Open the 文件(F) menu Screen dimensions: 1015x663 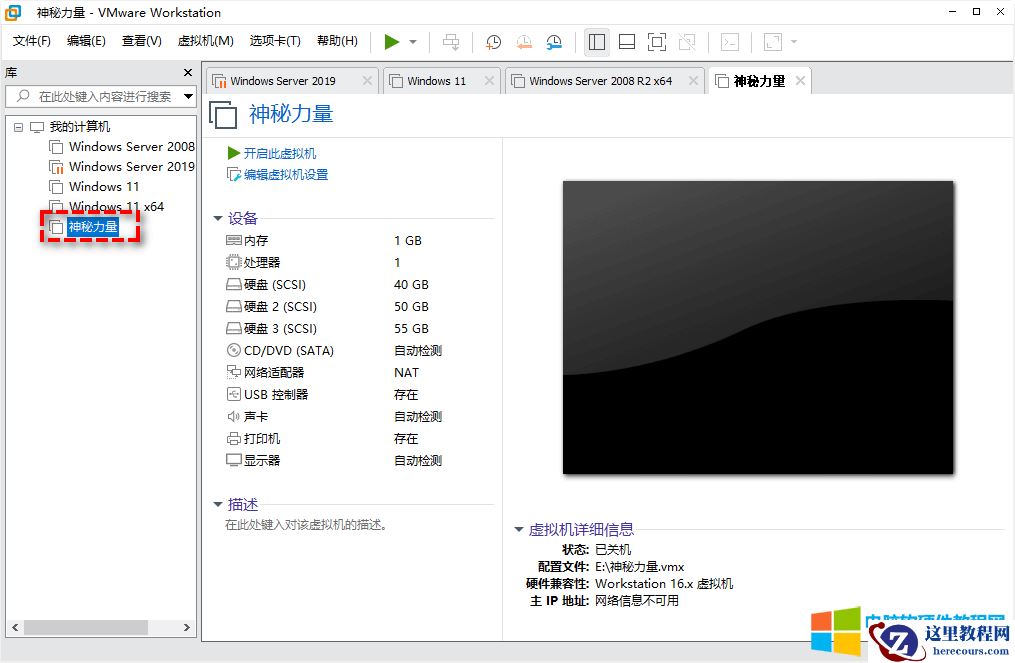tap(32, 41)
